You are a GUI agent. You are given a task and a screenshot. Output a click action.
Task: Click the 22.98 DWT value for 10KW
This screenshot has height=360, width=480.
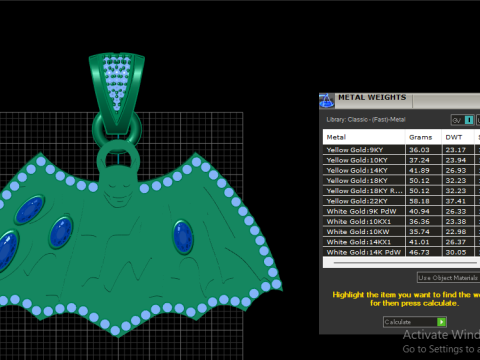tap(456, 232)
